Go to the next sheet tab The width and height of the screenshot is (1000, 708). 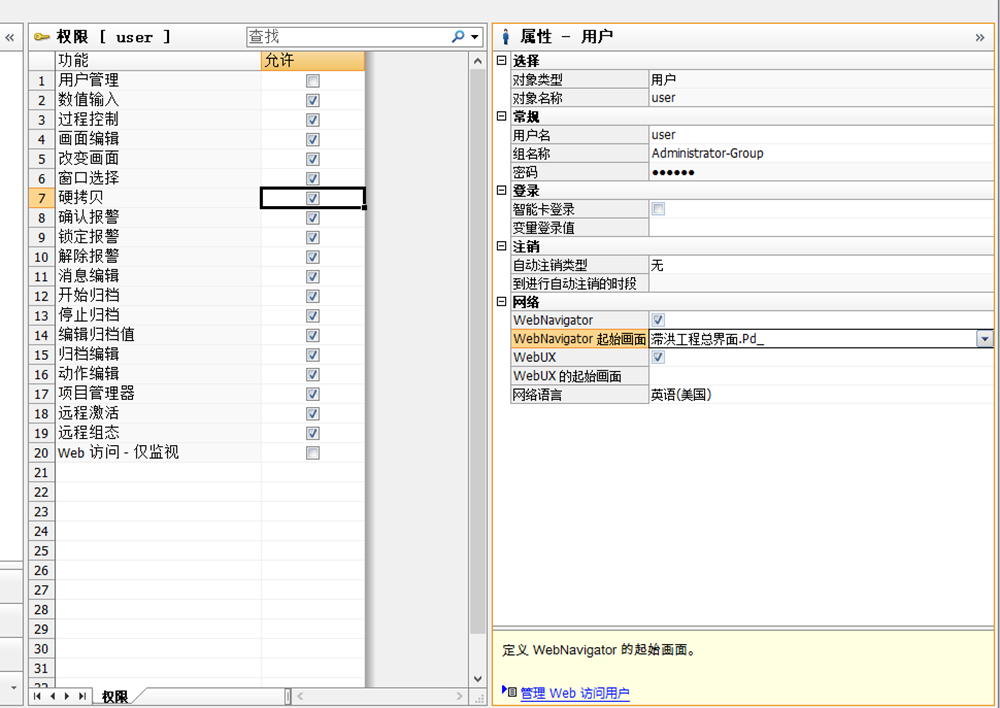pyautogui.click(x=67, y=695)
